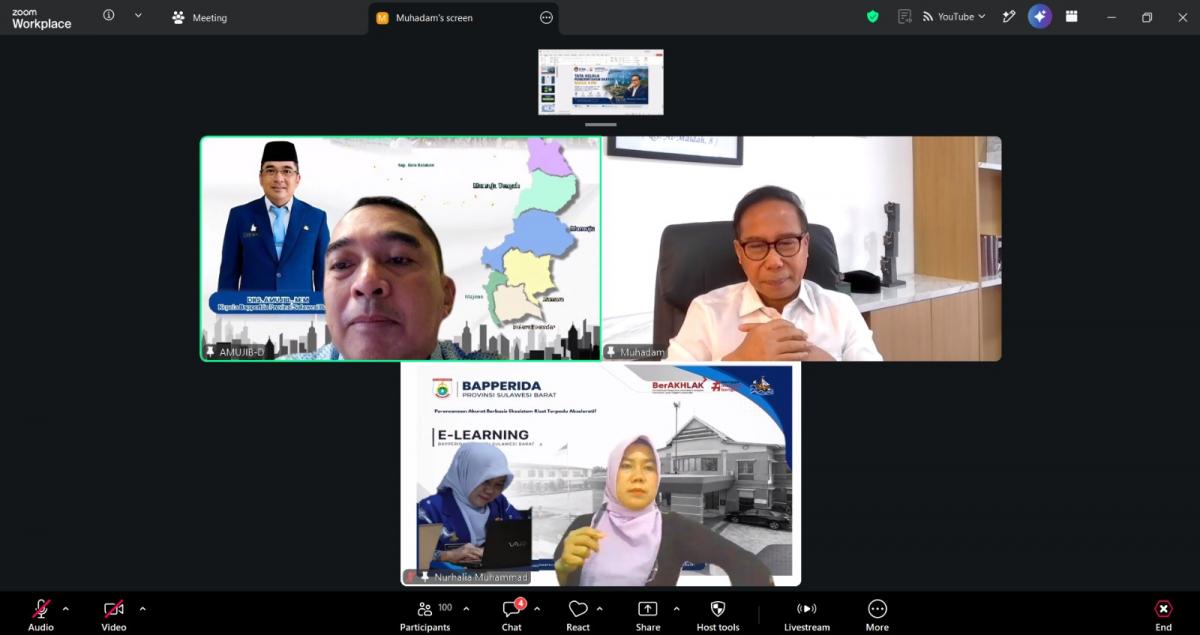Click the Livestream button
1200x635 pixels.
click(x=807, y=614)
